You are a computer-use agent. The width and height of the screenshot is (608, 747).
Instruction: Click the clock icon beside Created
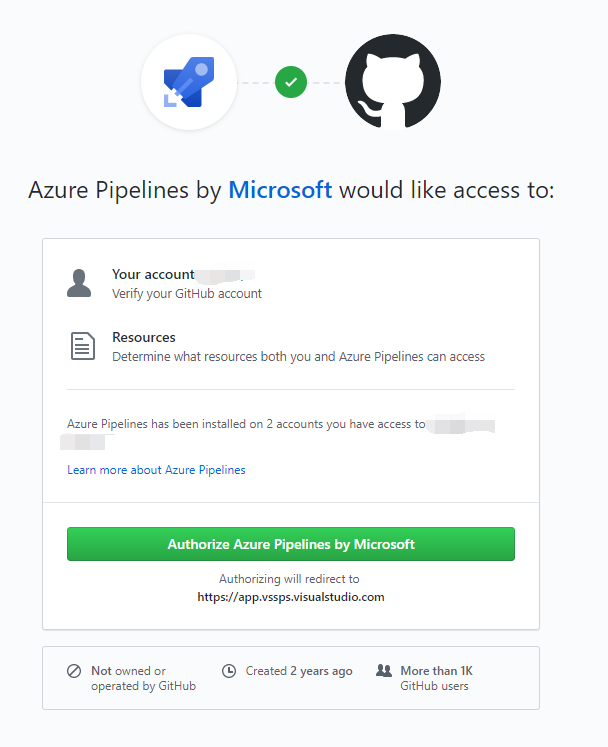tap(229, 671)
